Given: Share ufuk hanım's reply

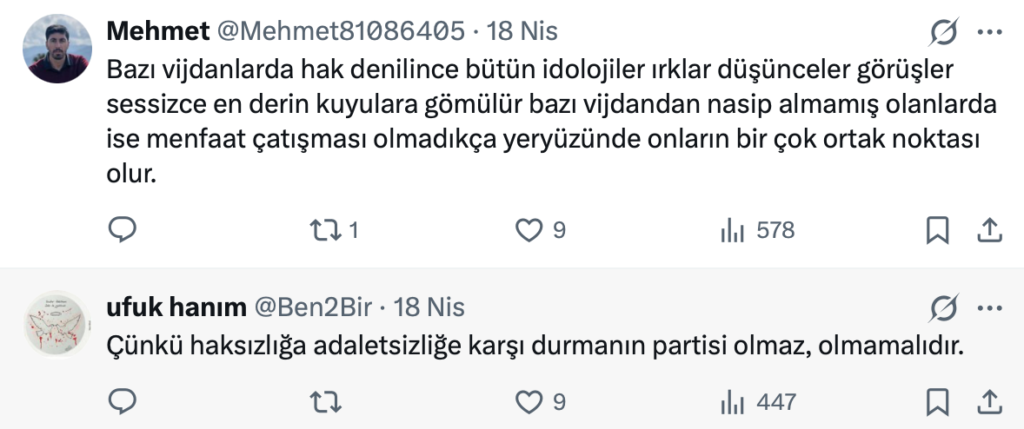Looking at the screenshot, I should 988,402.
